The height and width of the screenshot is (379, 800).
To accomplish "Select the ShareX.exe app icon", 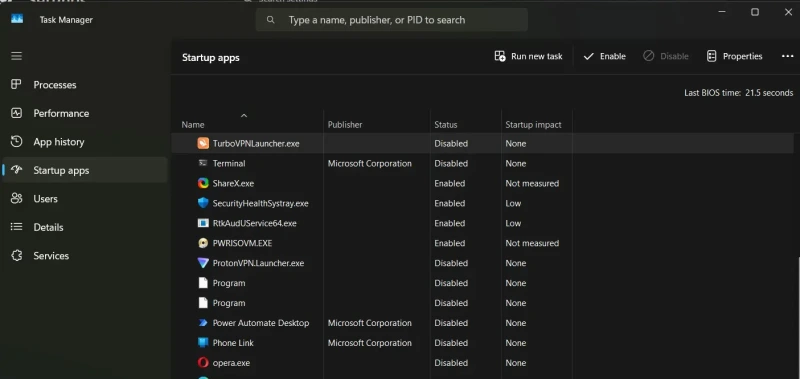I will pos(203,183).
